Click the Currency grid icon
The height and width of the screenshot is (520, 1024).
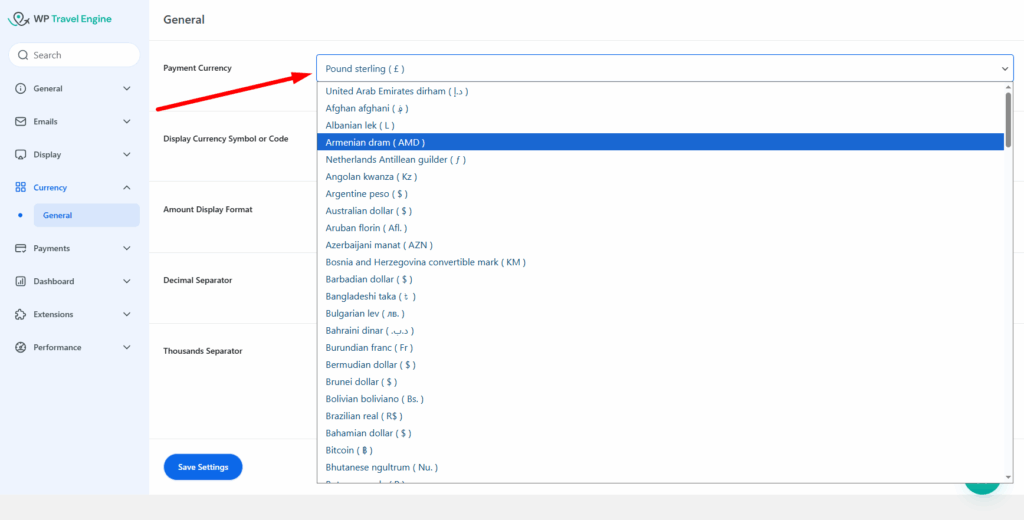click(x=21, y=188)
